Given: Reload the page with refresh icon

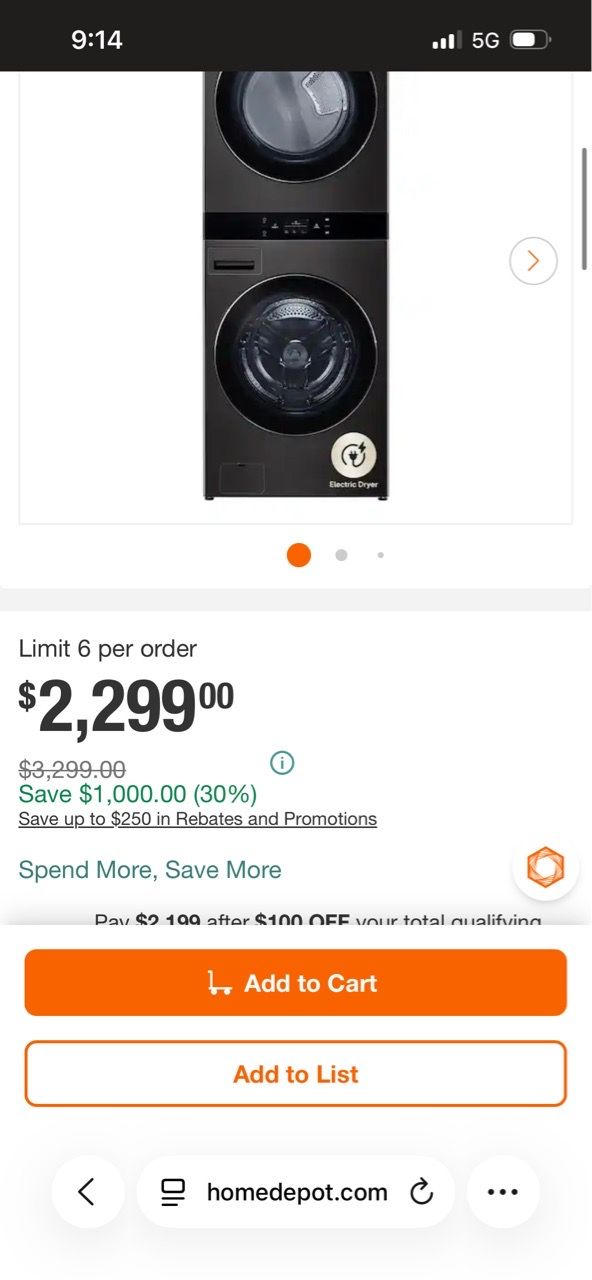Looking at the screenshot, I should pos(421,1192).
